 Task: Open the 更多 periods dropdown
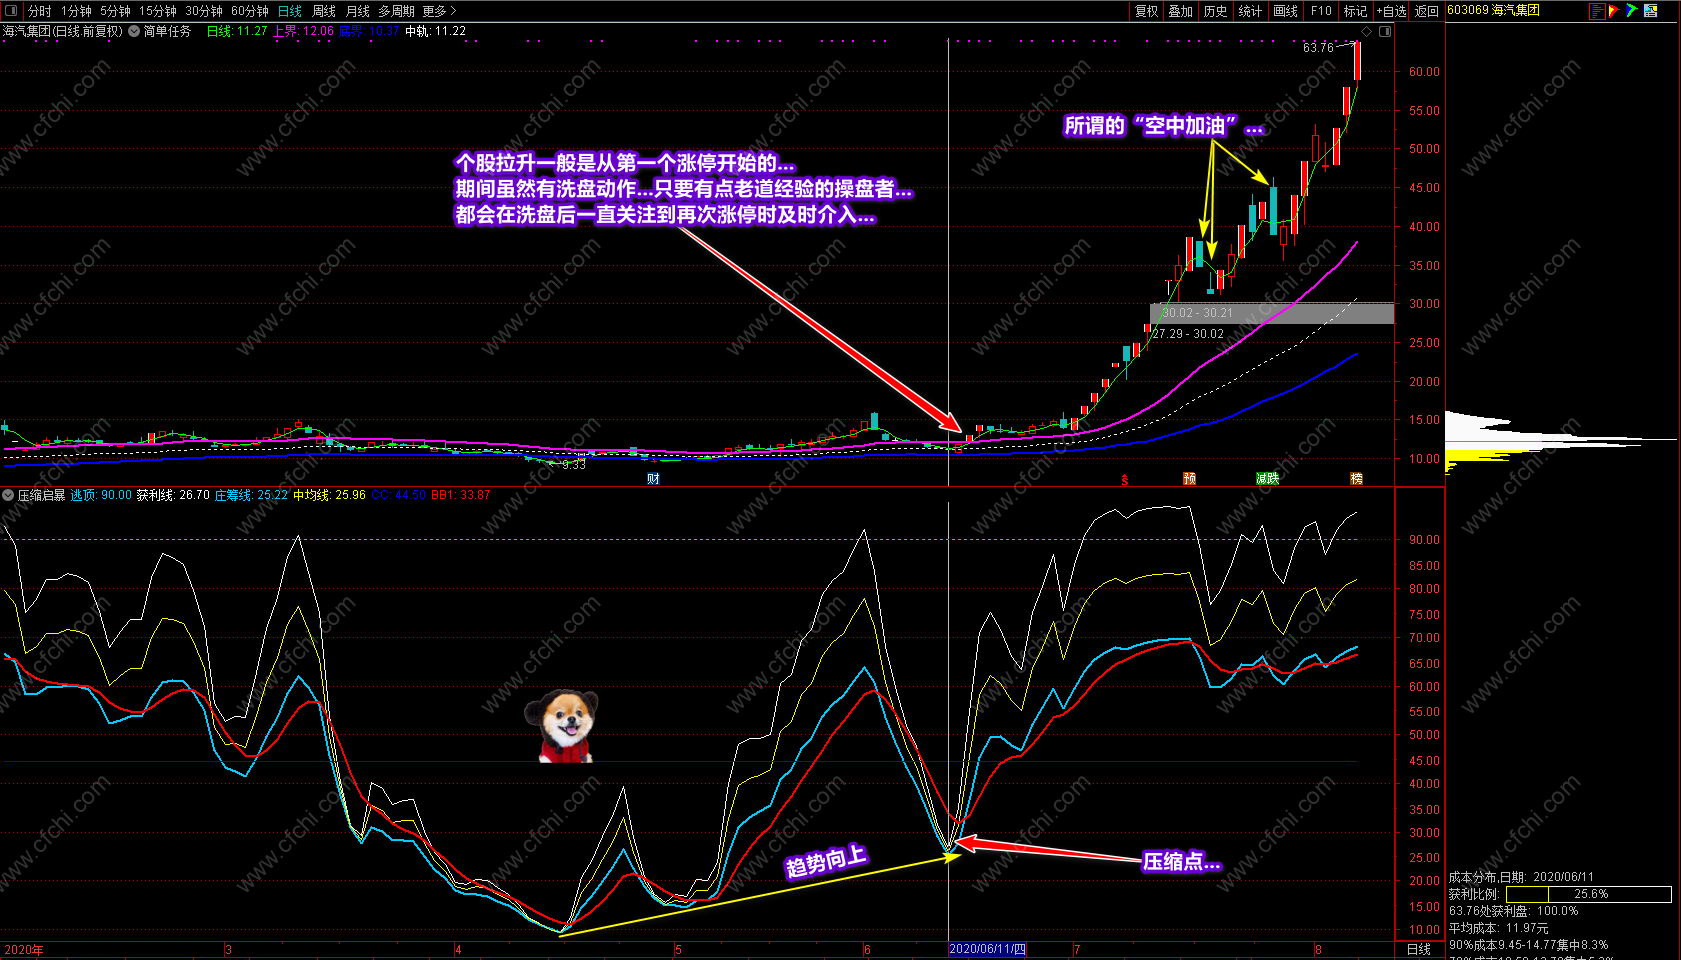click(440, 11)
